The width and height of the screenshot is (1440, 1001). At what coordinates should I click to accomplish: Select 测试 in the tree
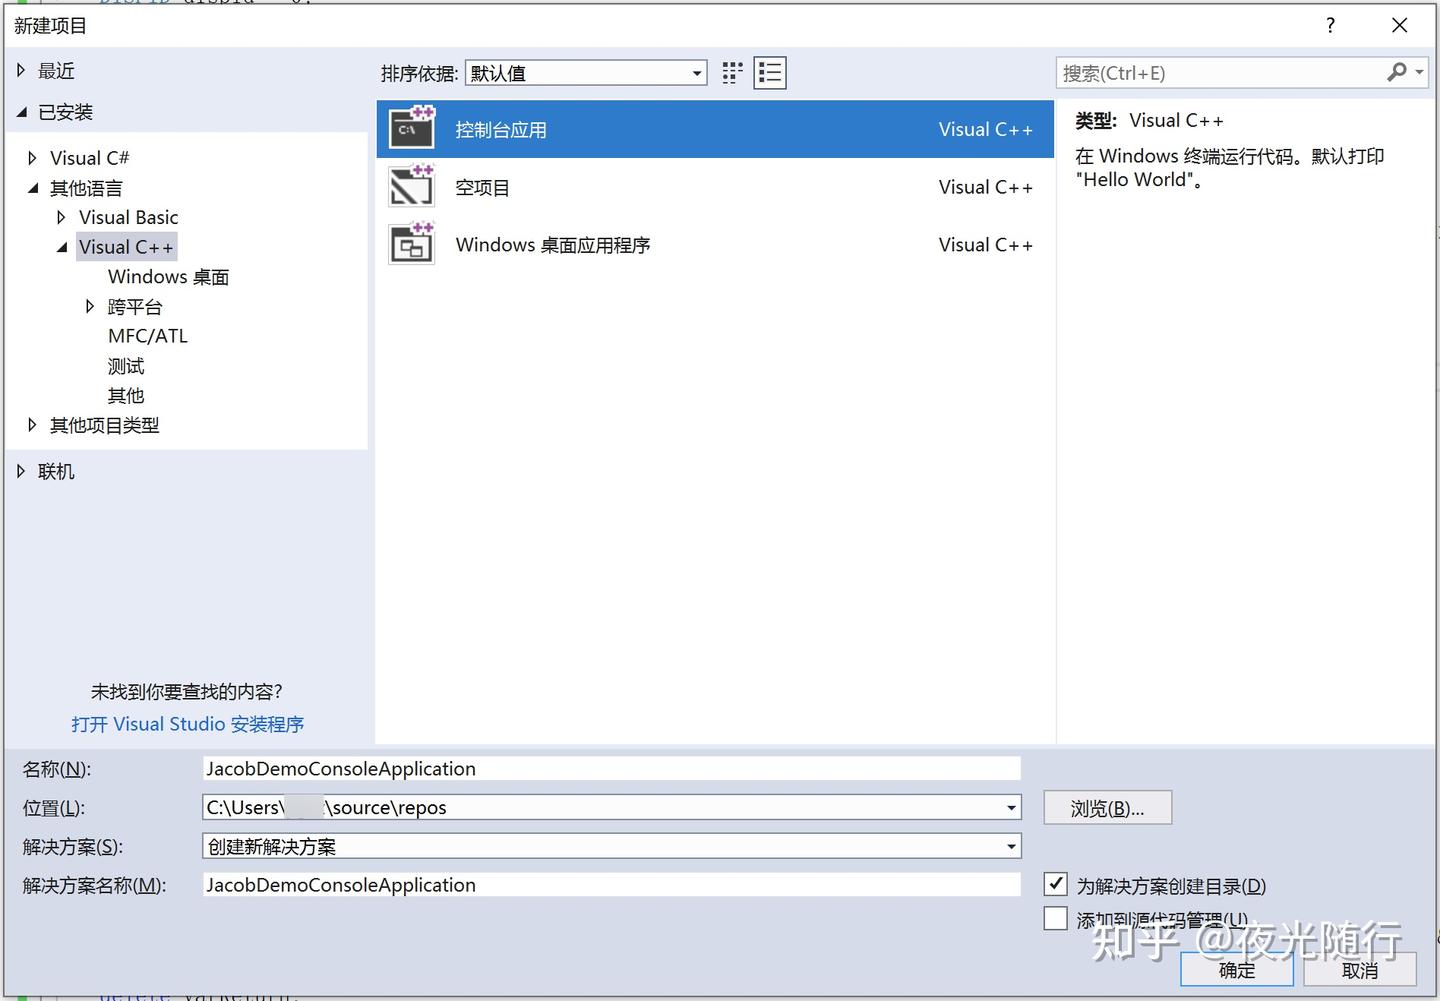126,366
